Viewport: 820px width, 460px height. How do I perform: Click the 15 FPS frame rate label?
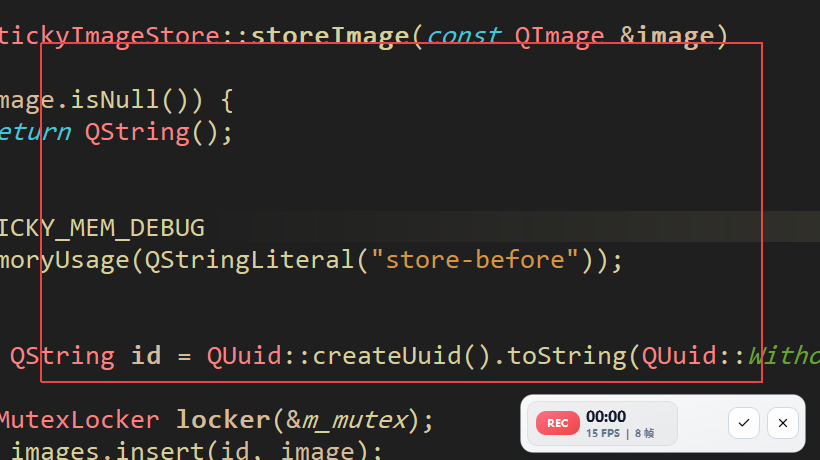pyautogui.click(x=602, y=433)
